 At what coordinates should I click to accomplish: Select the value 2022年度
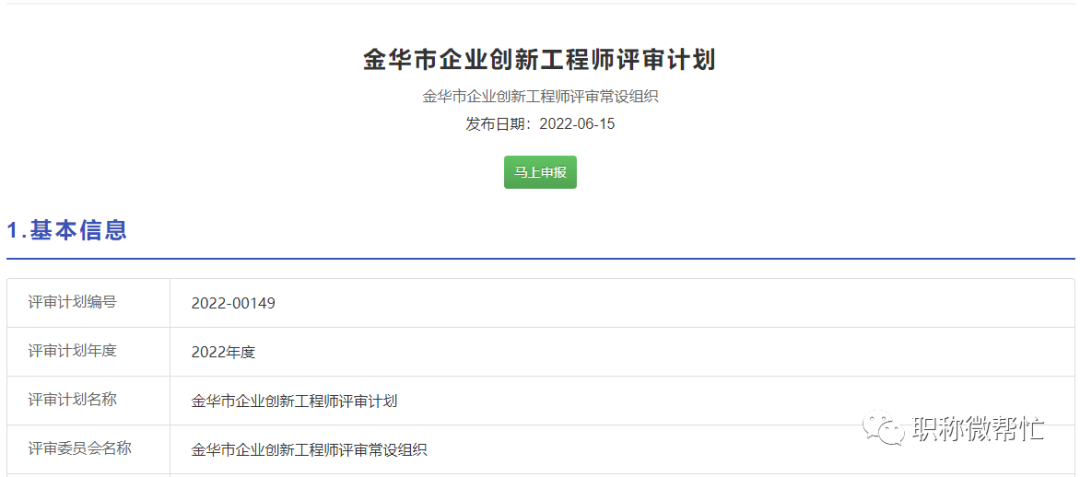click(223, 352)
